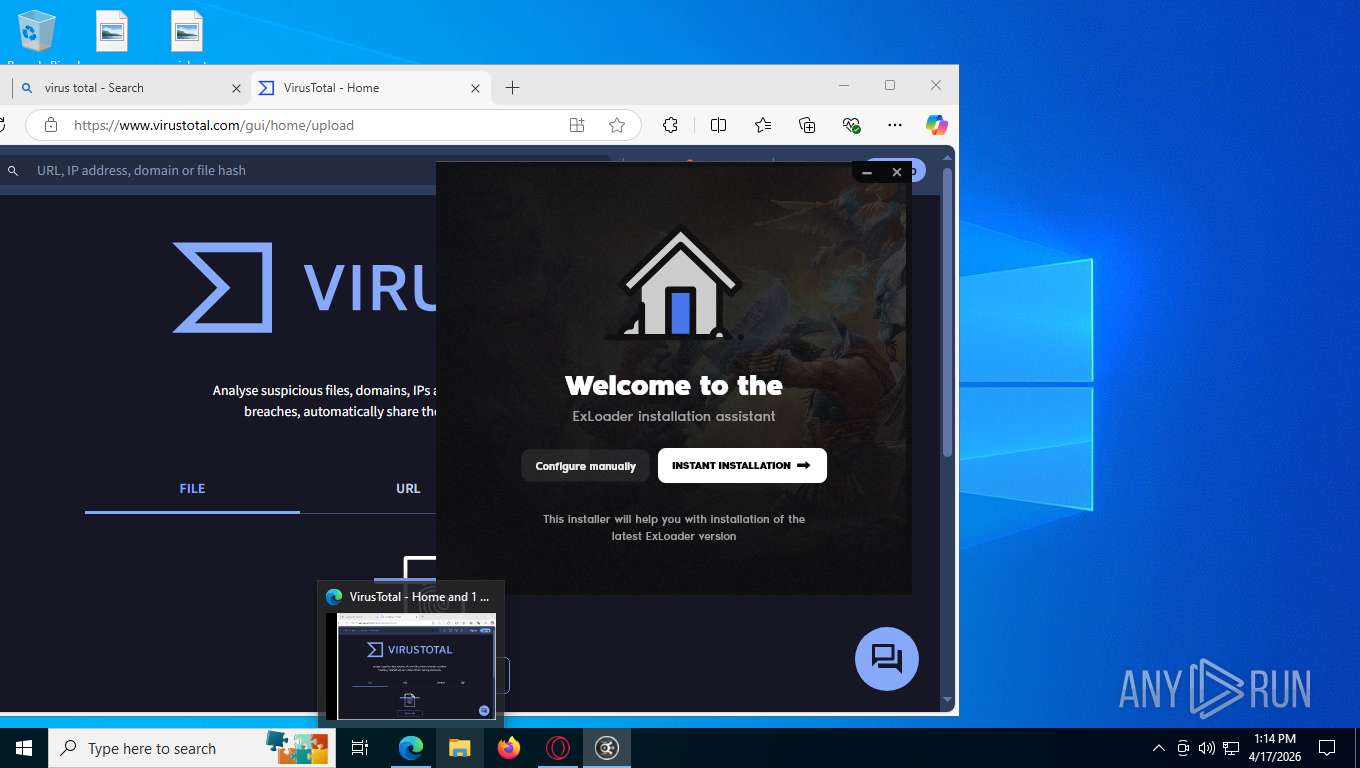Open the apps/QR icon in address bar
1360x768 pixels.
(x=577, y=125)
